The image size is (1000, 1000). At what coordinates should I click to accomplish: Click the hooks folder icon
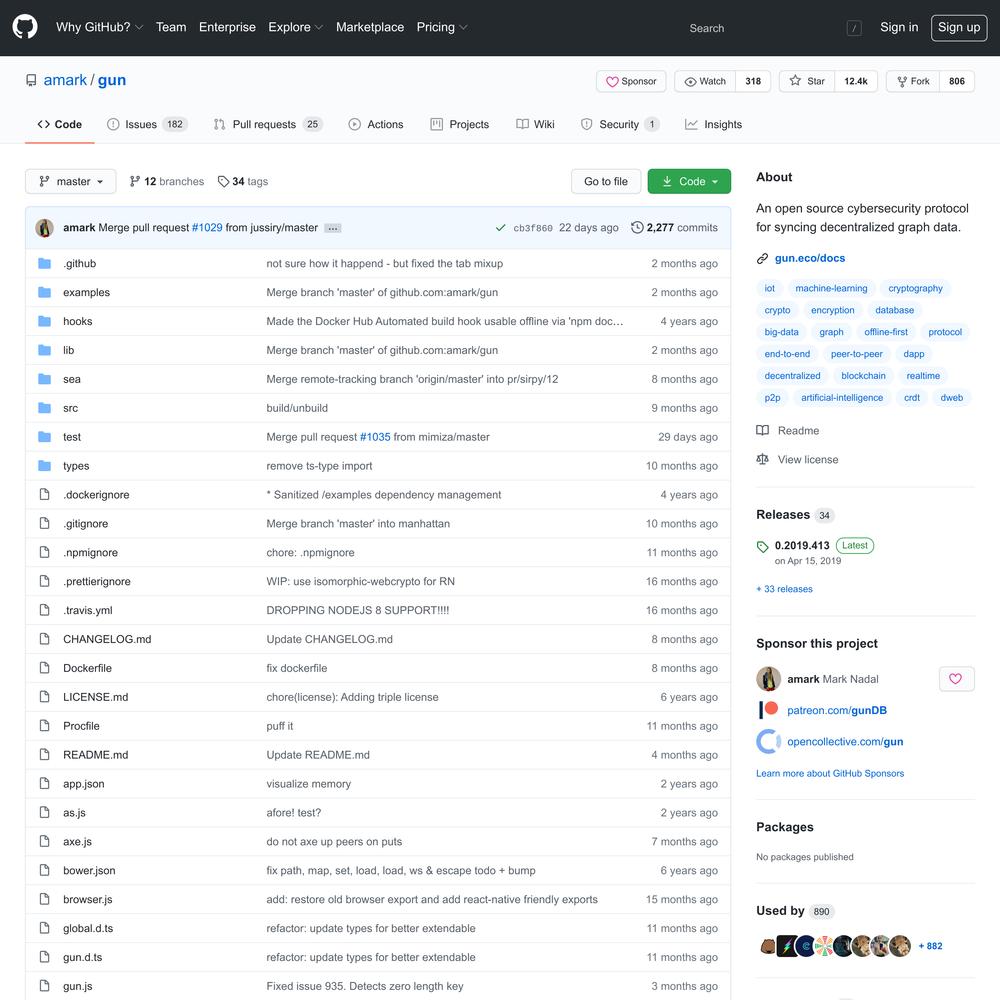[x=45, y=321]
